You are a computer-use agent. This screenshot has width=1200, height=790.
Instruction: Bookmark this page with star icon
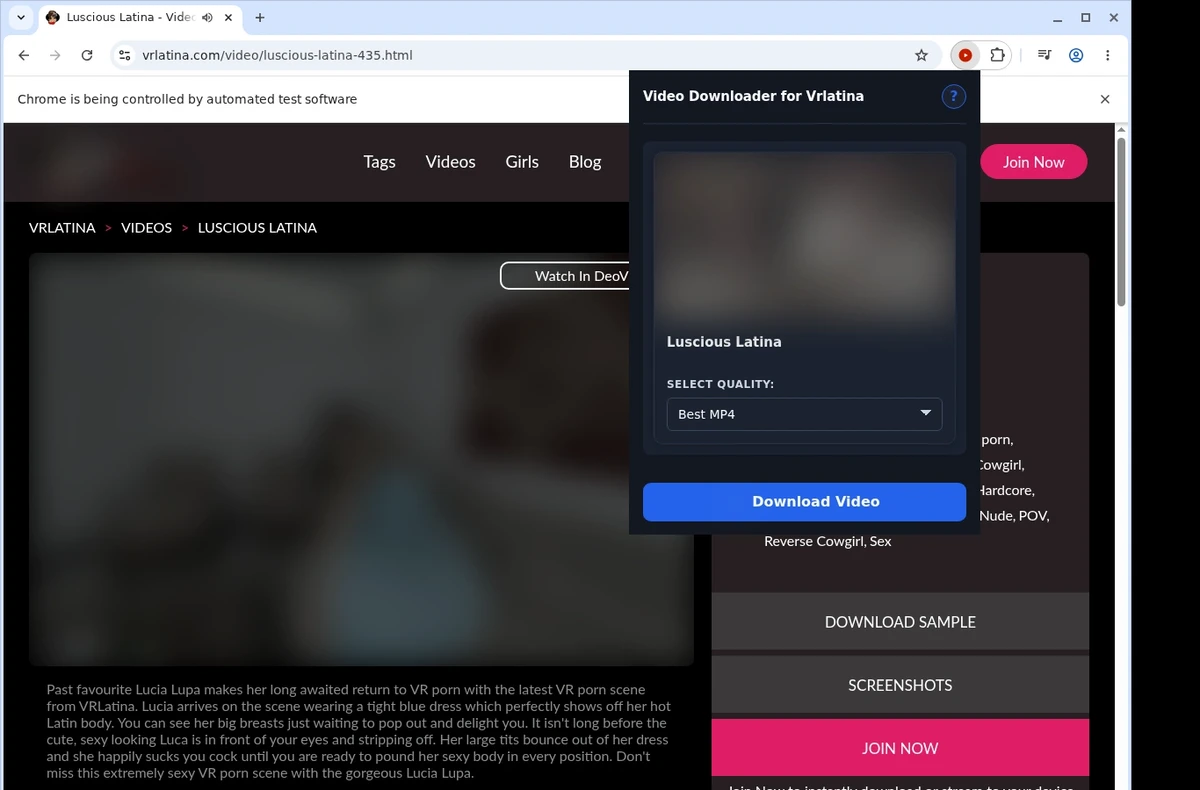point(922,56)
